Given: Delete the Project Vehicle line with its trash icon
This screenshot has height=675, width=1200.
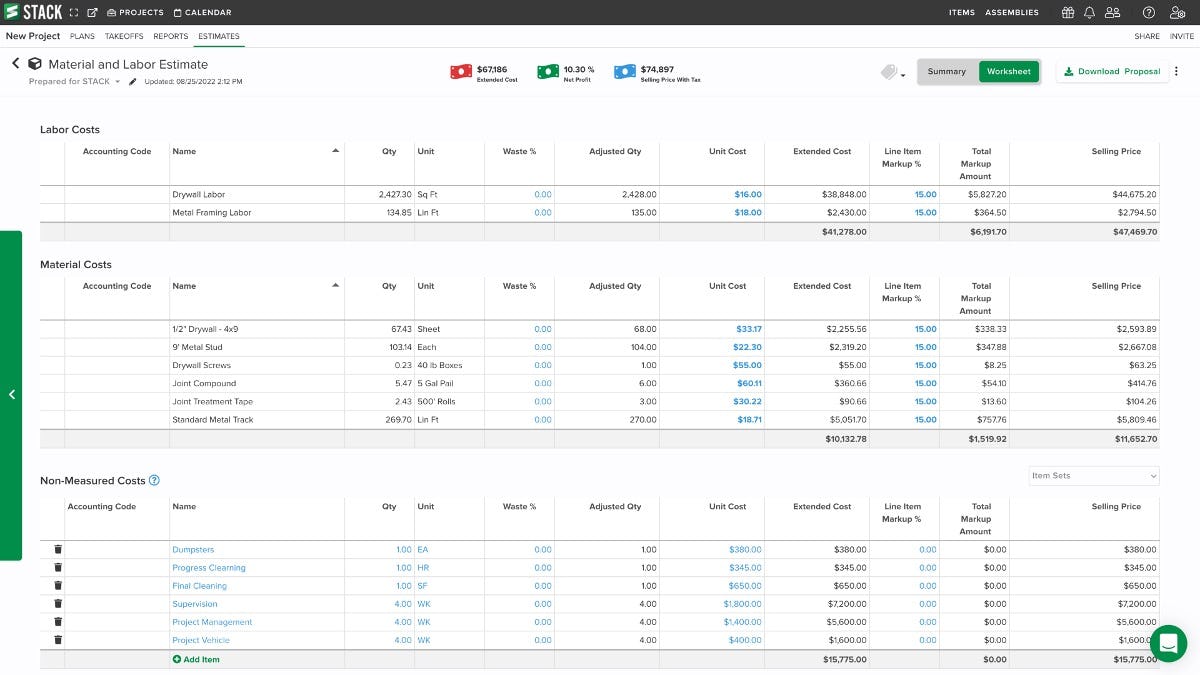Looking at the screenshot, I should tap(58, 639).
